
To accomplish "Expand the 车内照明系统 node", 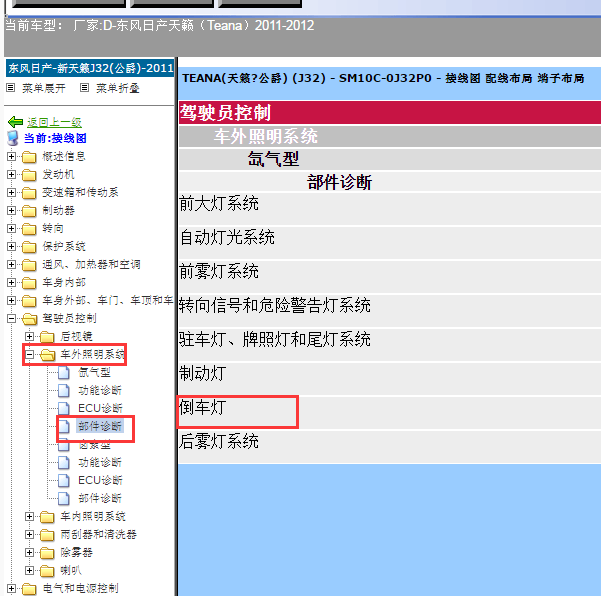I will click(x=29, y=517).
